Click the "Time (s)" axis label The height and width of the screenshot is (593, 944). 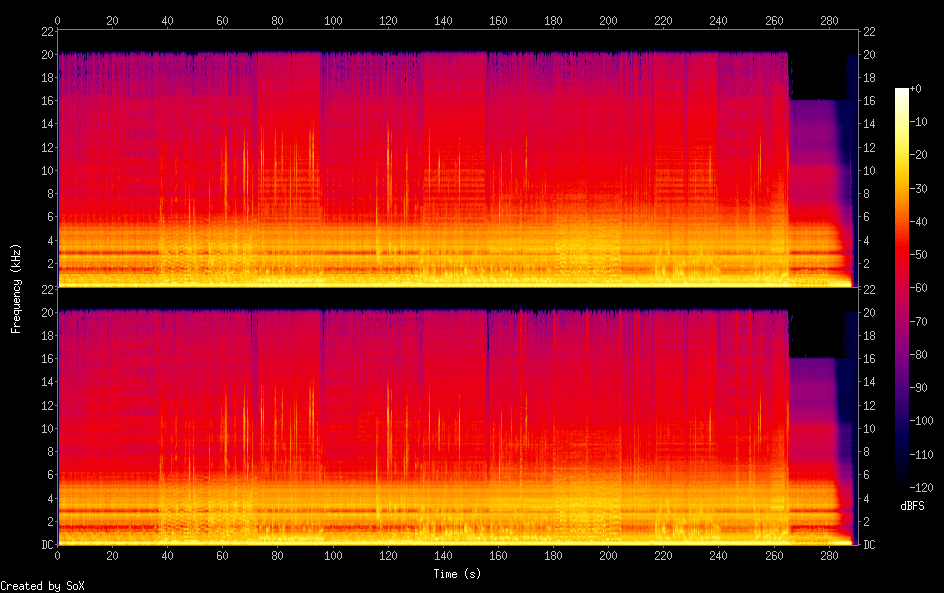tap(458, 574)
